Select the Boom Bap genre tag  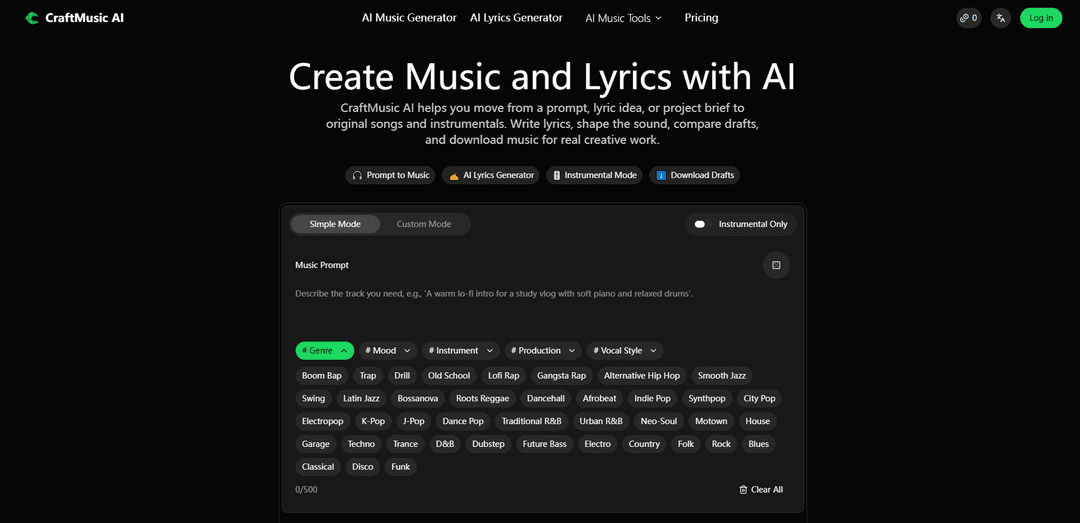tap(322, 376)
